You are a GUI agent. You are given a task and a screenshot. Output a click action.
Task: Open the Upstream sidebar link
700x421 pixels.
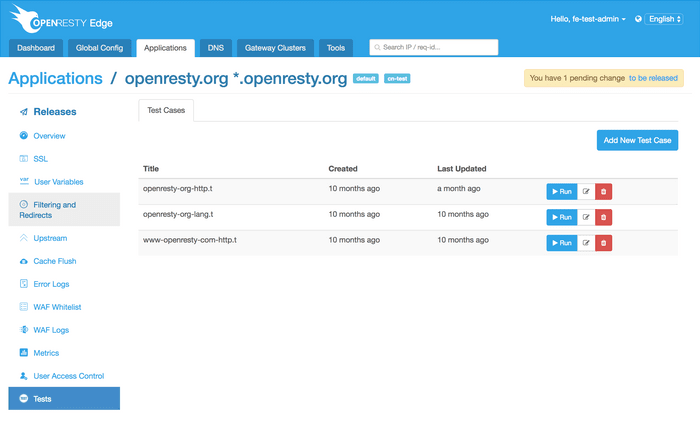[x=50, y=238]
